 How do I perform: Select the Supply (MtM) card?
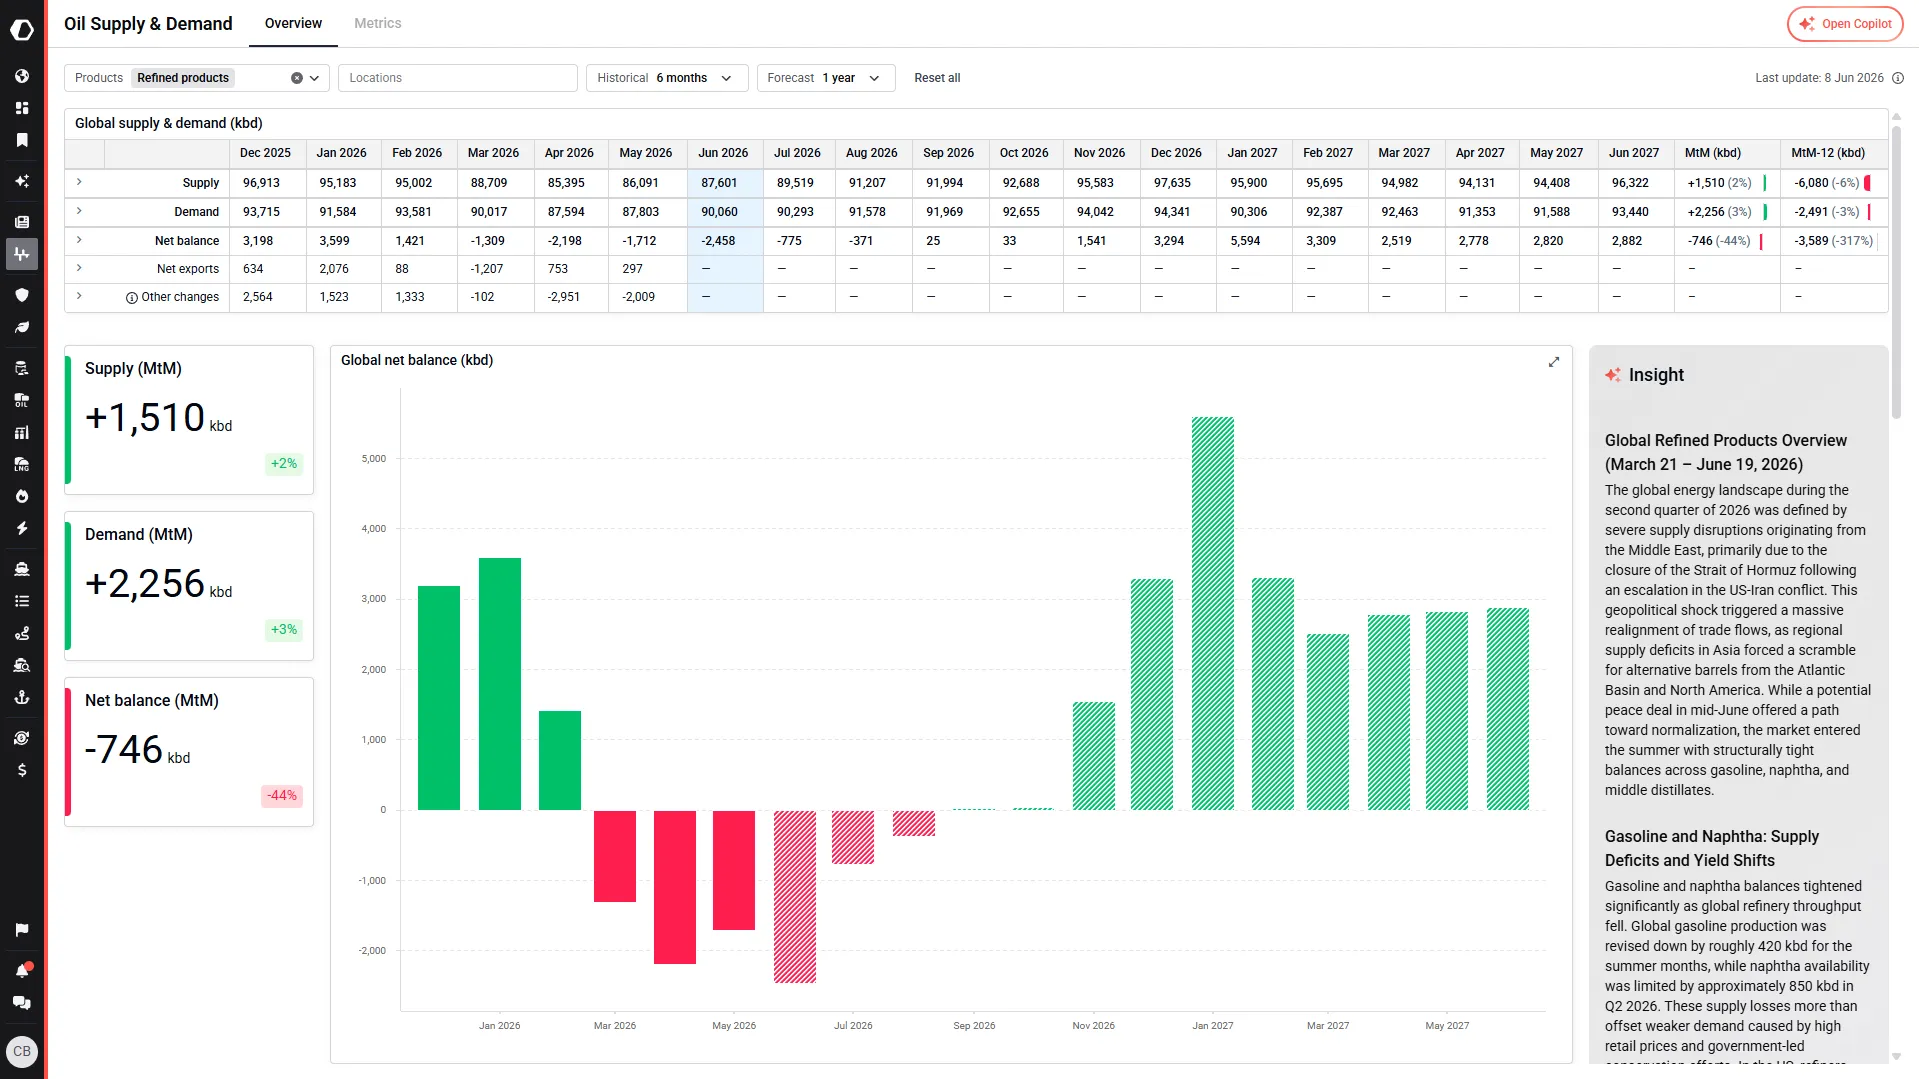pyautogui.click(x=189, y=420)
